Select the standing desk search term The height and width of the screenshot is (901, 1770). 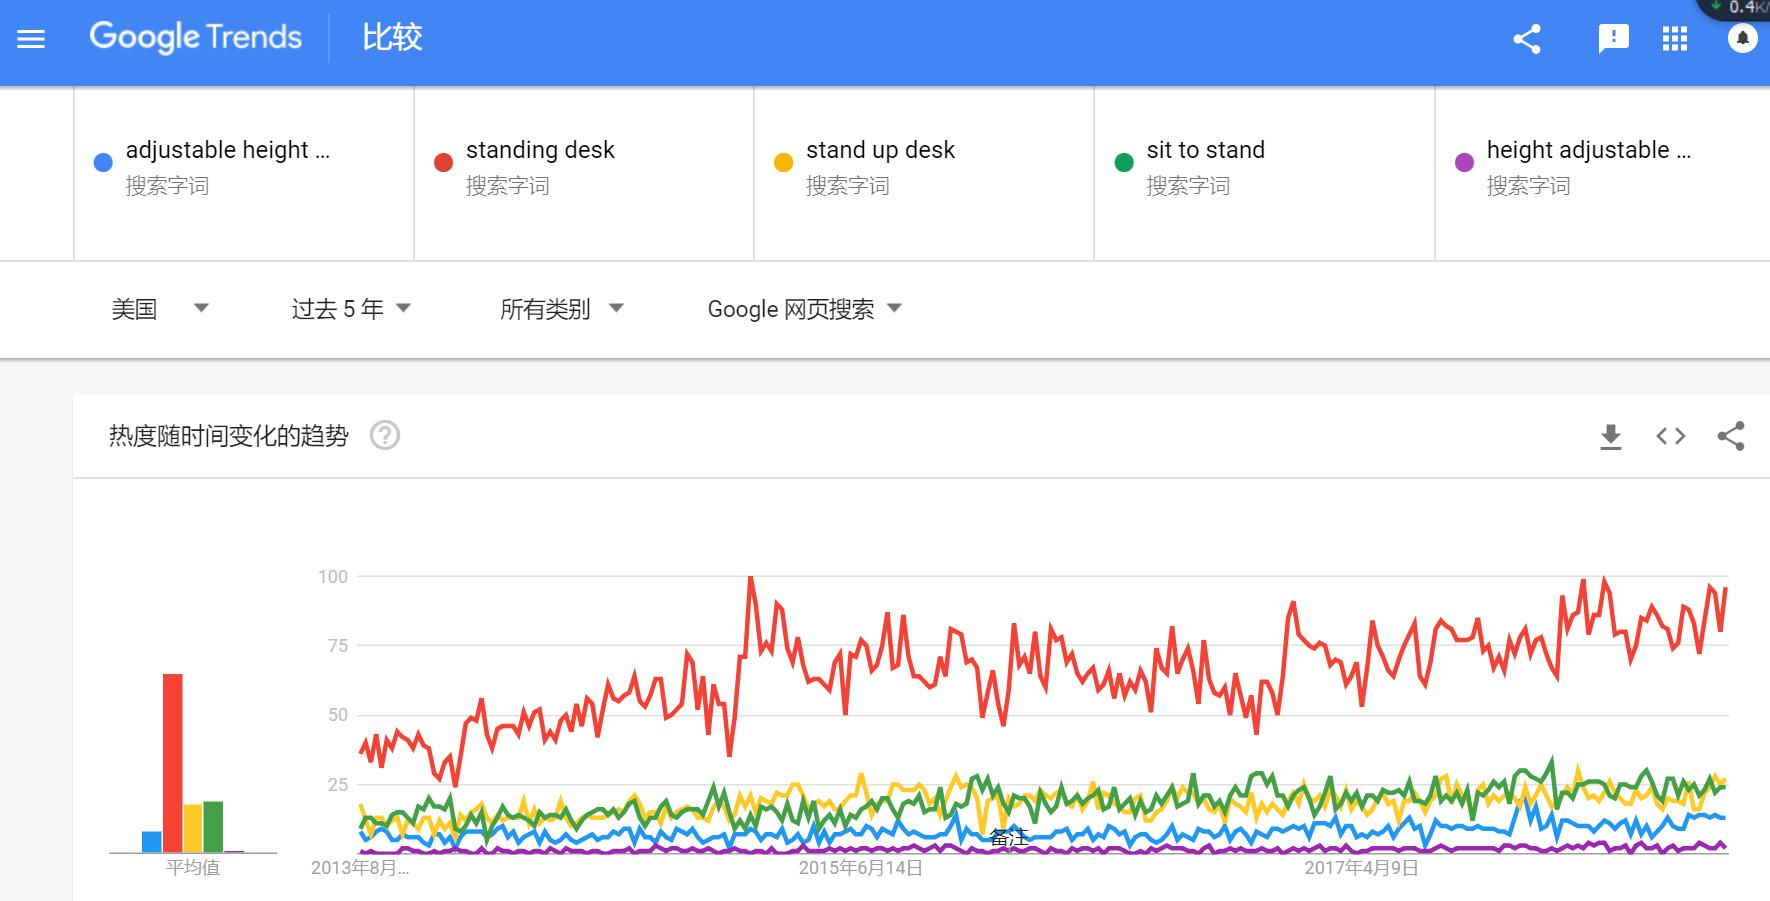coord(540,150)
